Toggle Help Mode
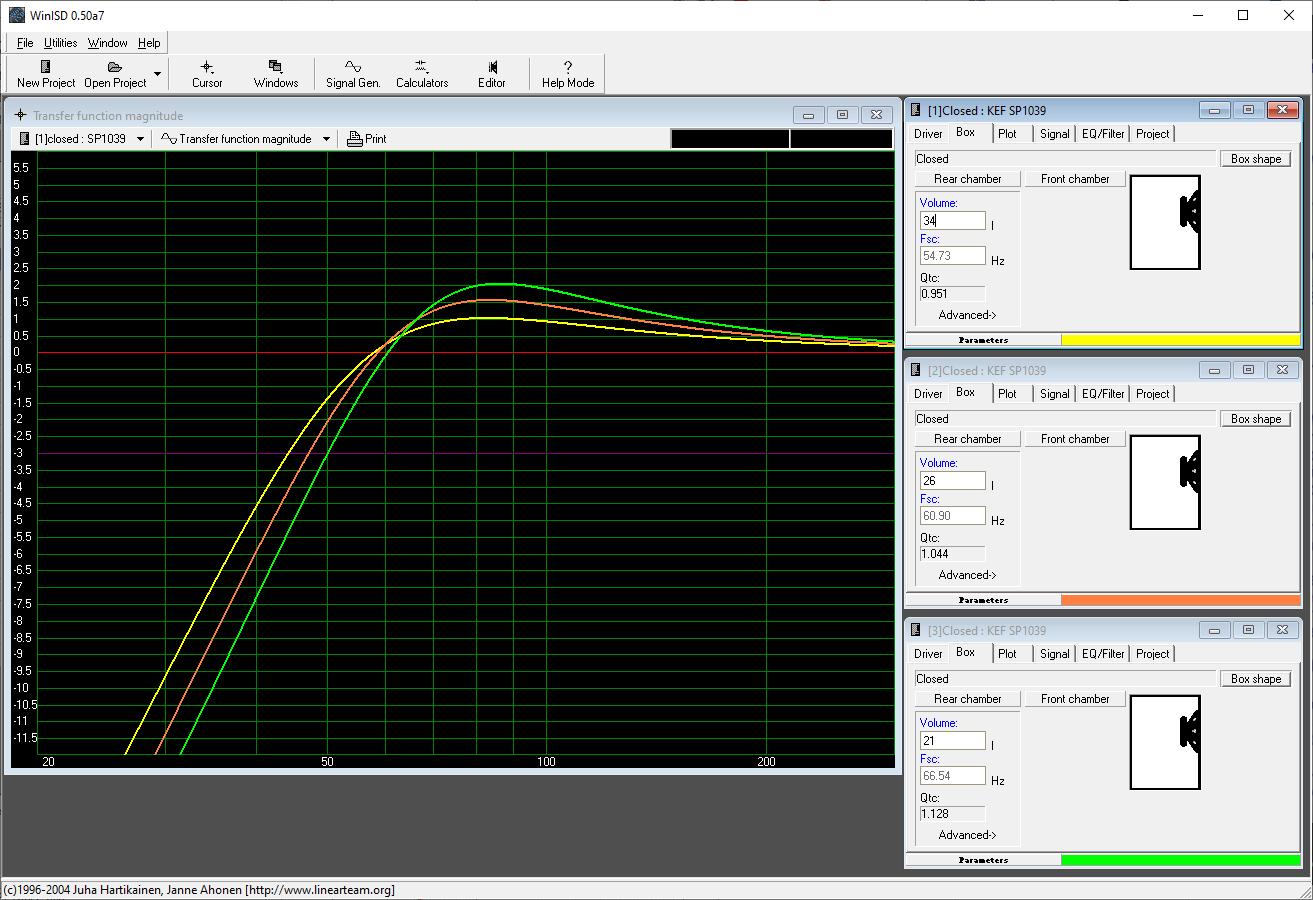 click(x=568, y=74)
